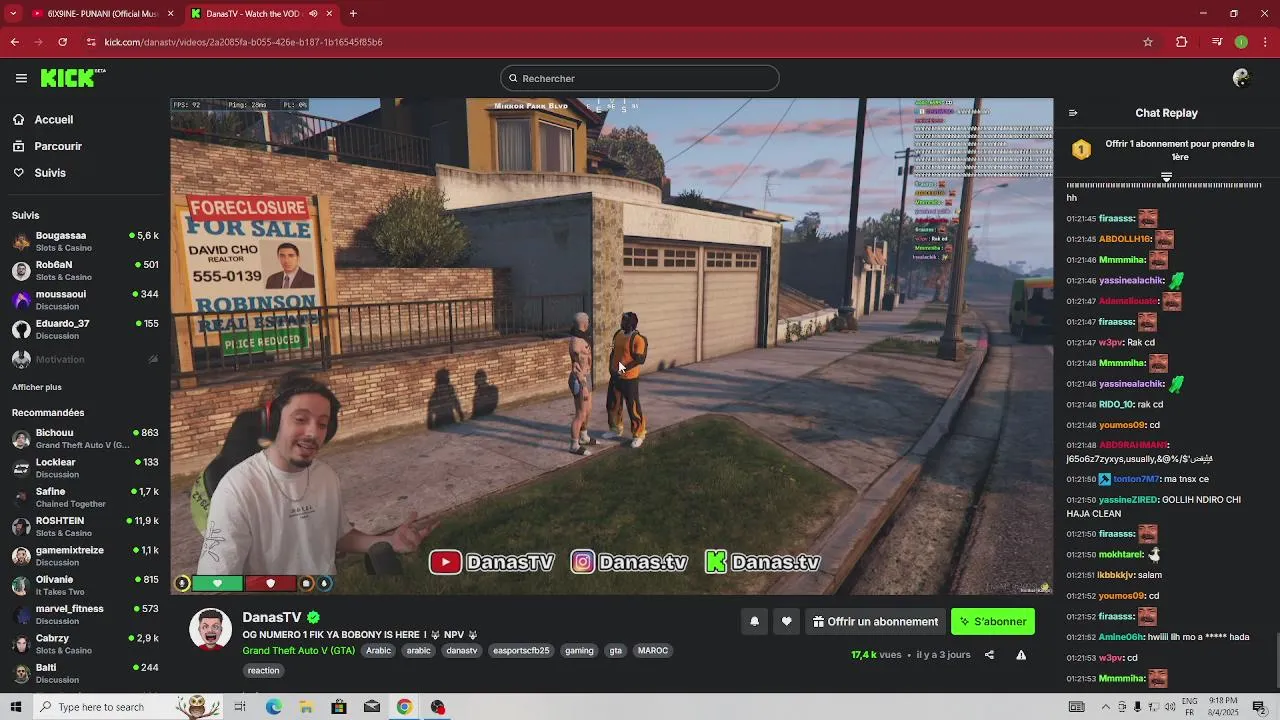Go back to the previous page
1280x720 pixels.
point(15,42)
